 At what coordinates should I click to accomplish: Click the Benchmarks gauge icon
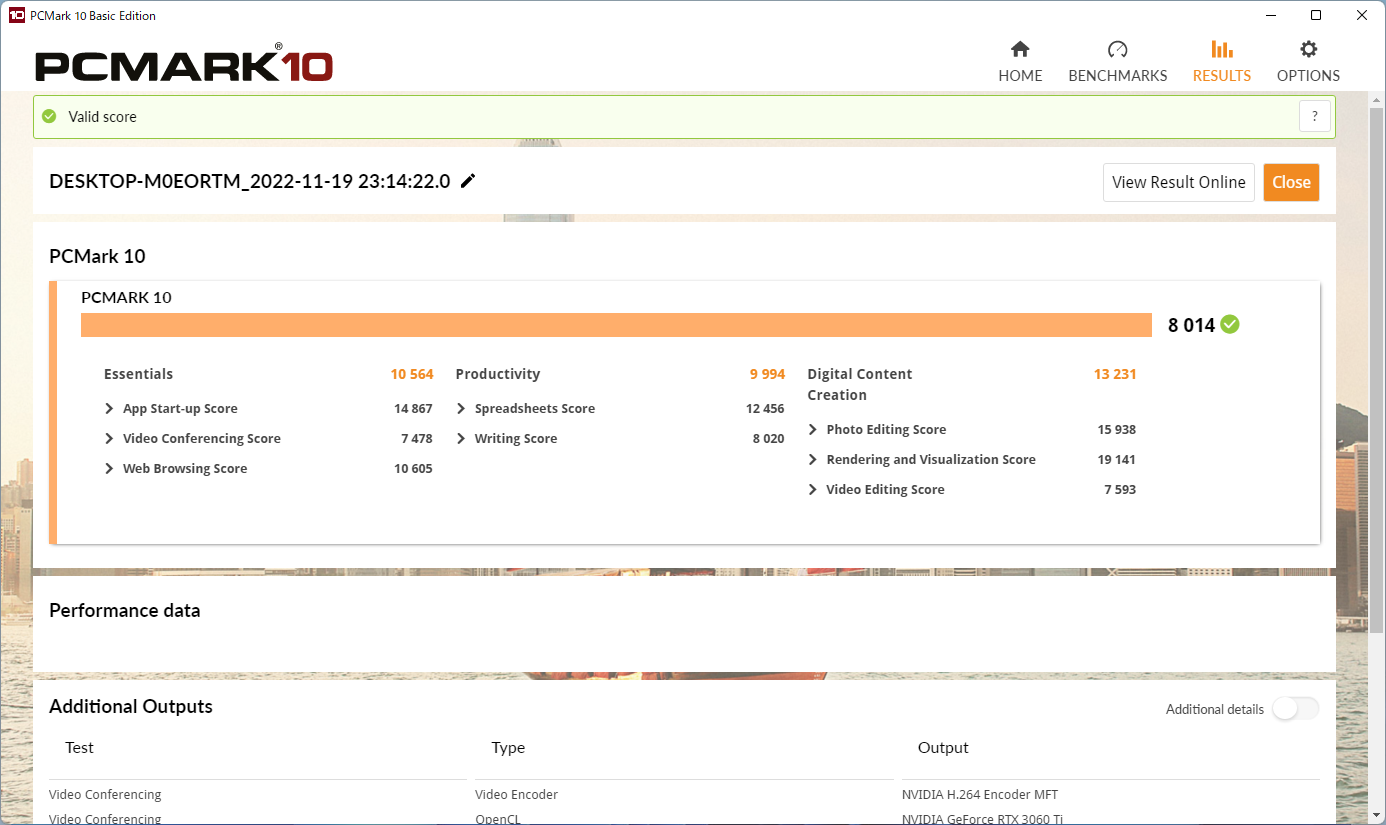pyautogui.click(x=1118, y=49)
